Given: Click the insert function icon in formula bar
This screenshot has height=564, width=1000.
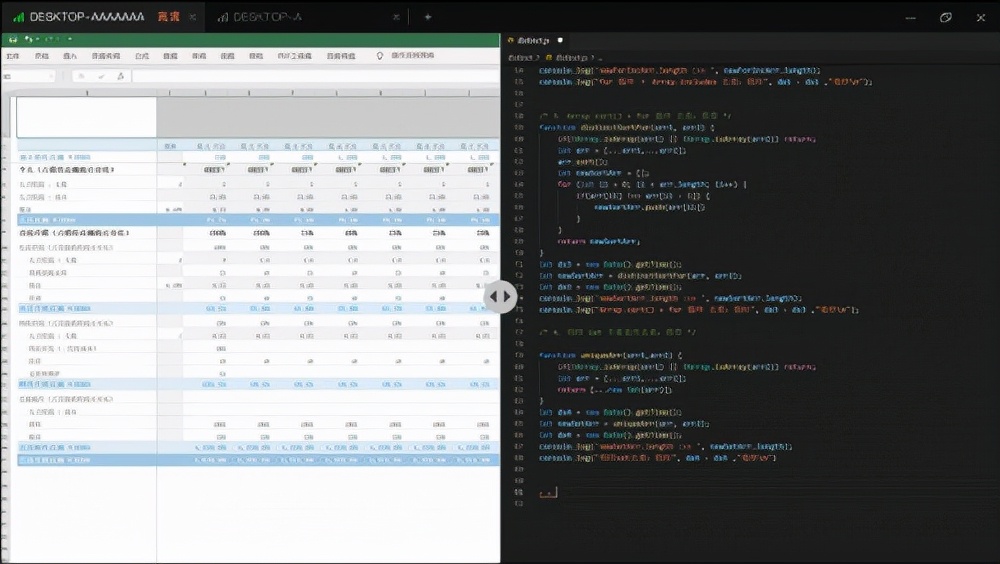Looking at the screenshot, I should 119,76.
